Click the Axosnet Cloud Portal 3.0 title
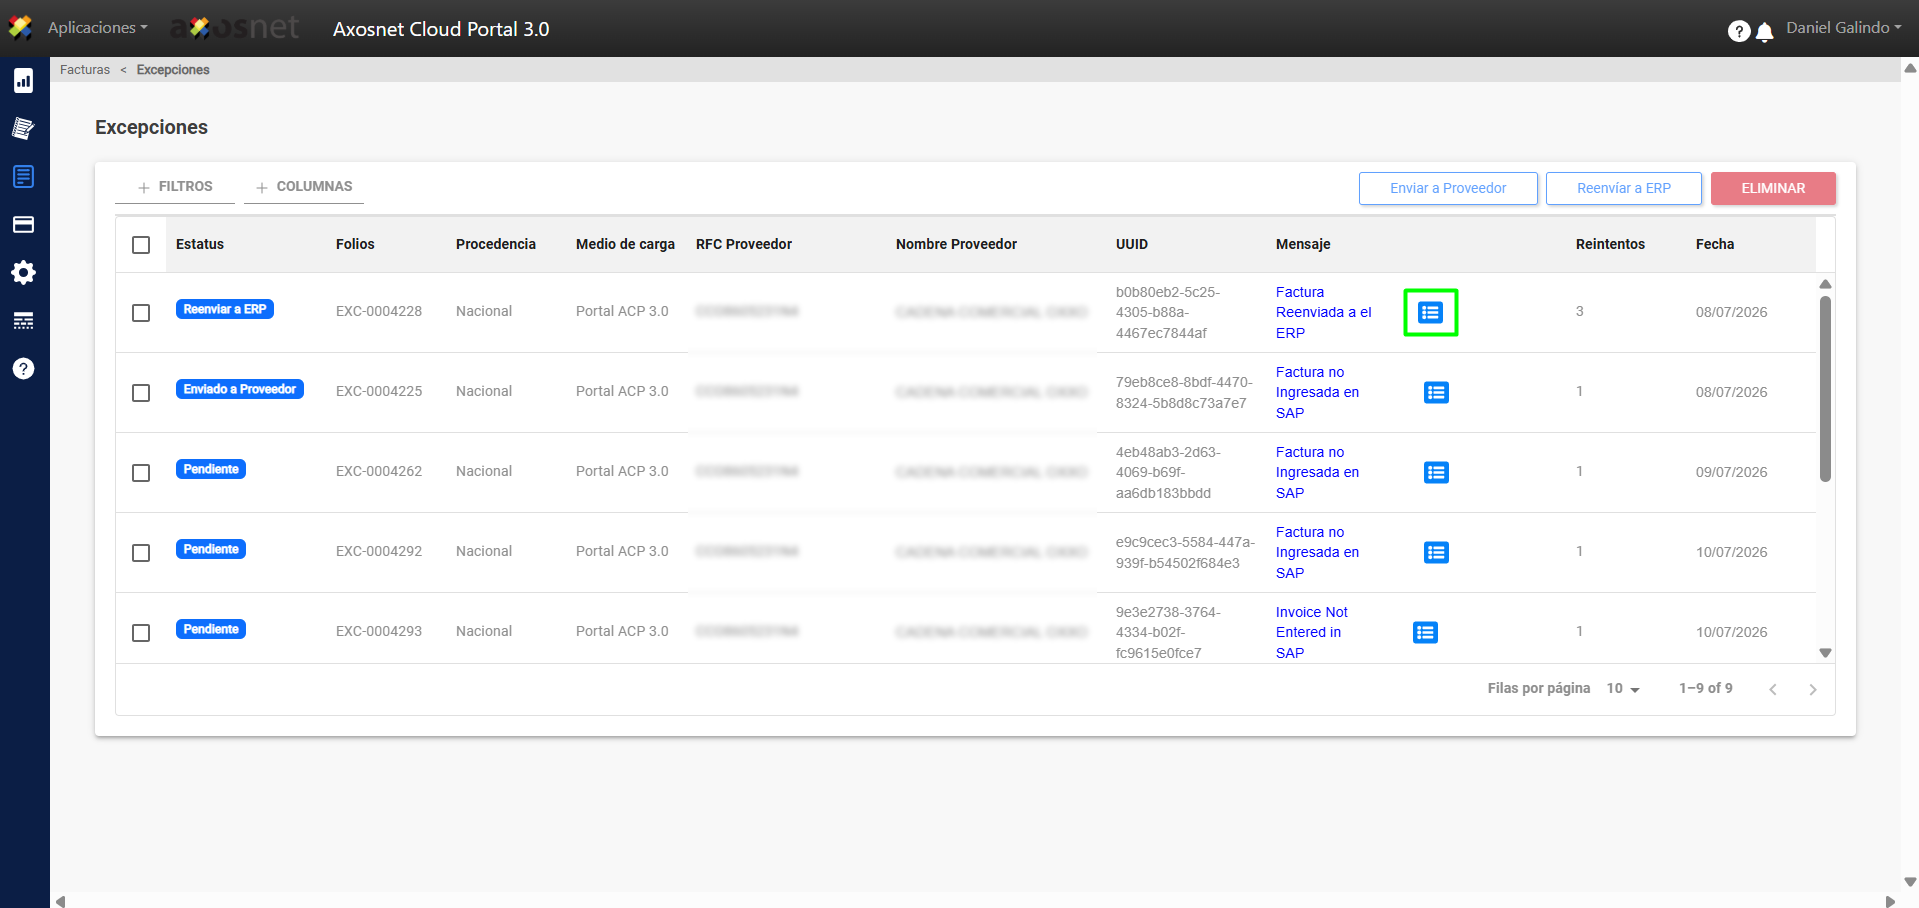The image size is (1919, 908). pyautogui.click(x=441, y=29)
